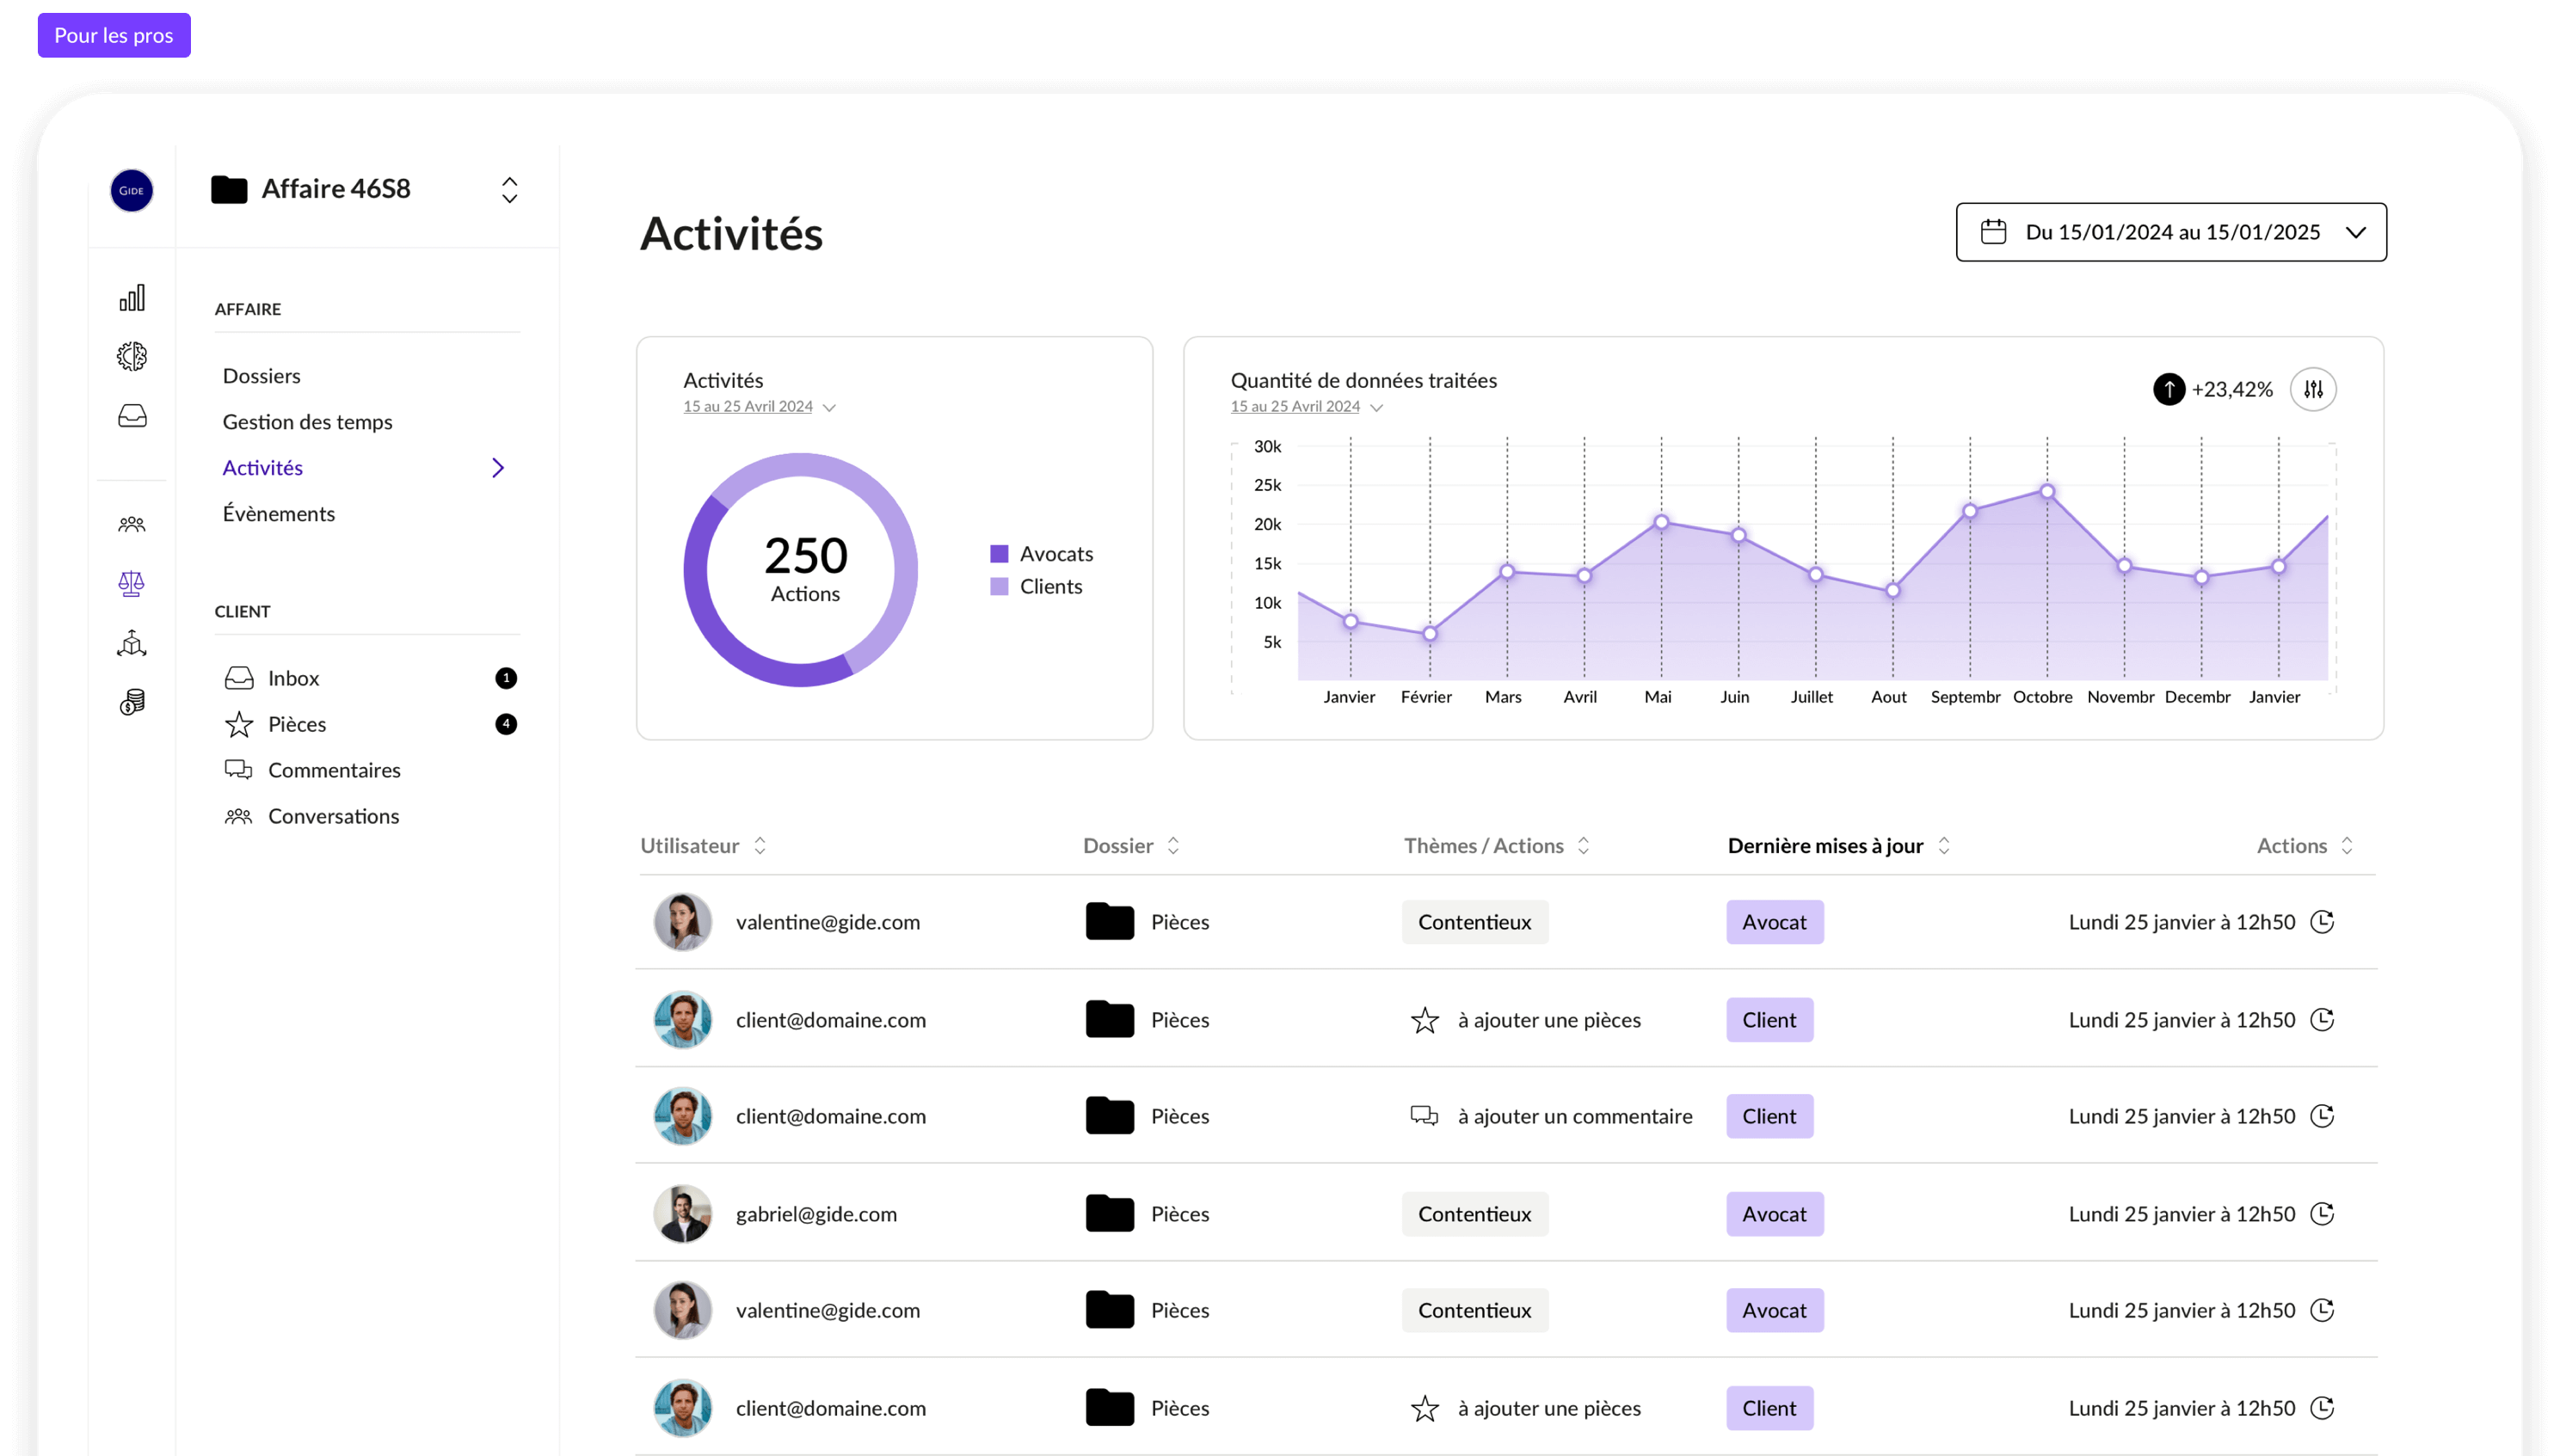The width and height of the screenshot is (2560, 1456).
Task: Click the coins stack icon in sidebar
Action: pos(132,702)
